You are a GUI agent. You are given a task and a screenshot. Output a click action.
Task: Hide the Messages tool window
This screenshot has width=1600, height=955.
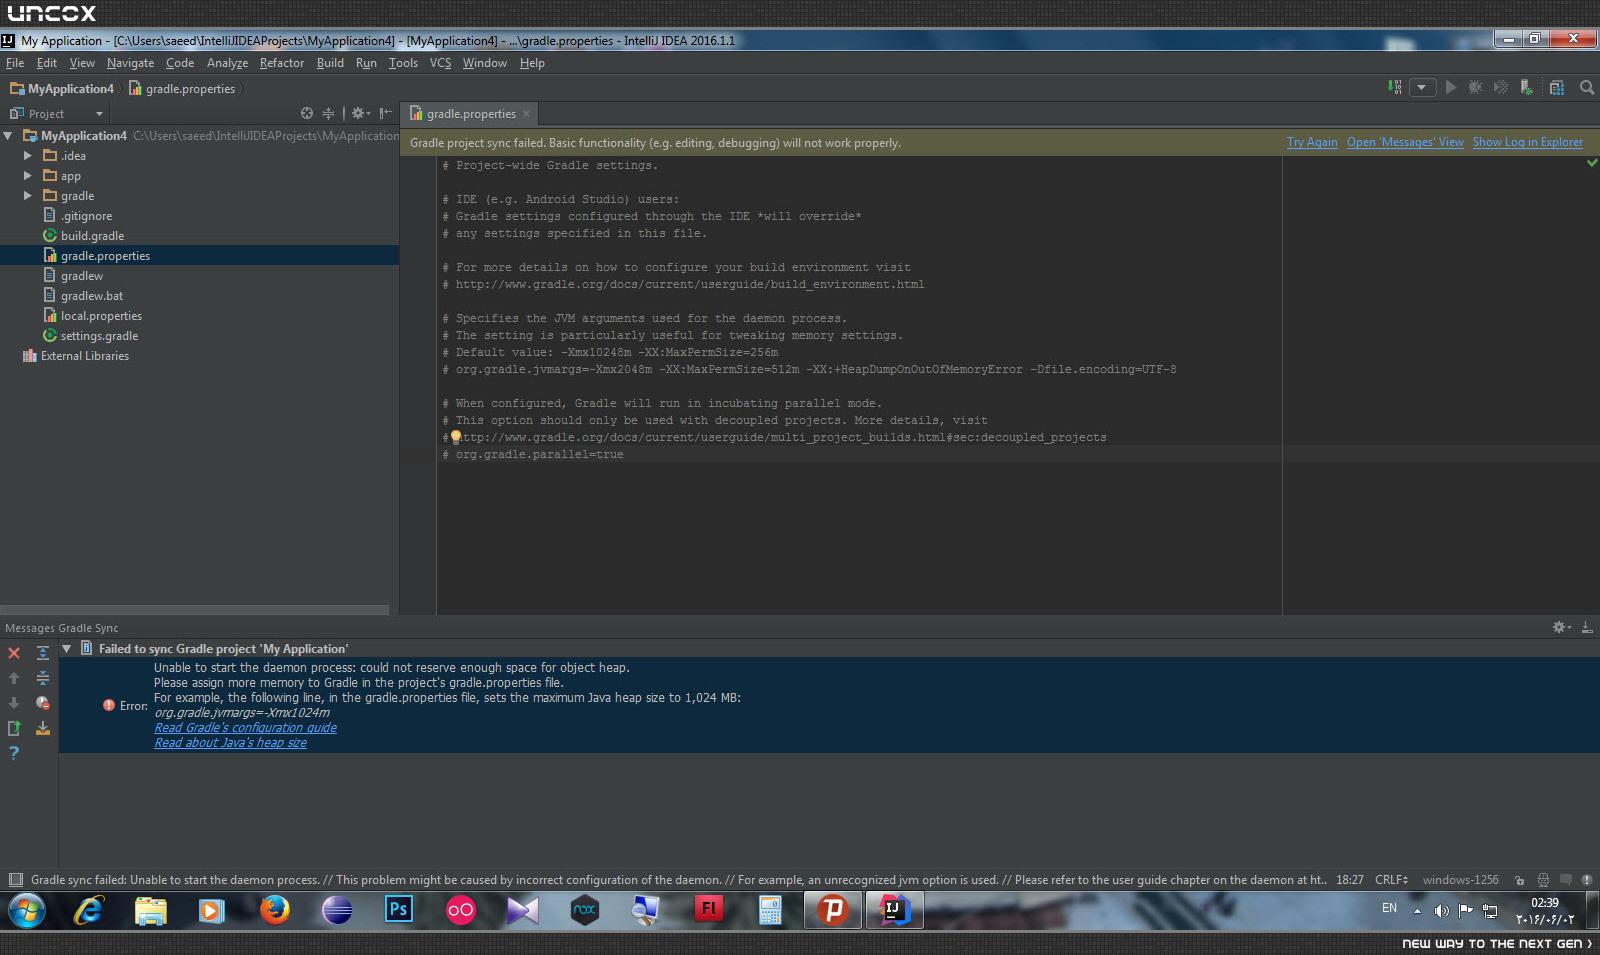(1587, 627)
